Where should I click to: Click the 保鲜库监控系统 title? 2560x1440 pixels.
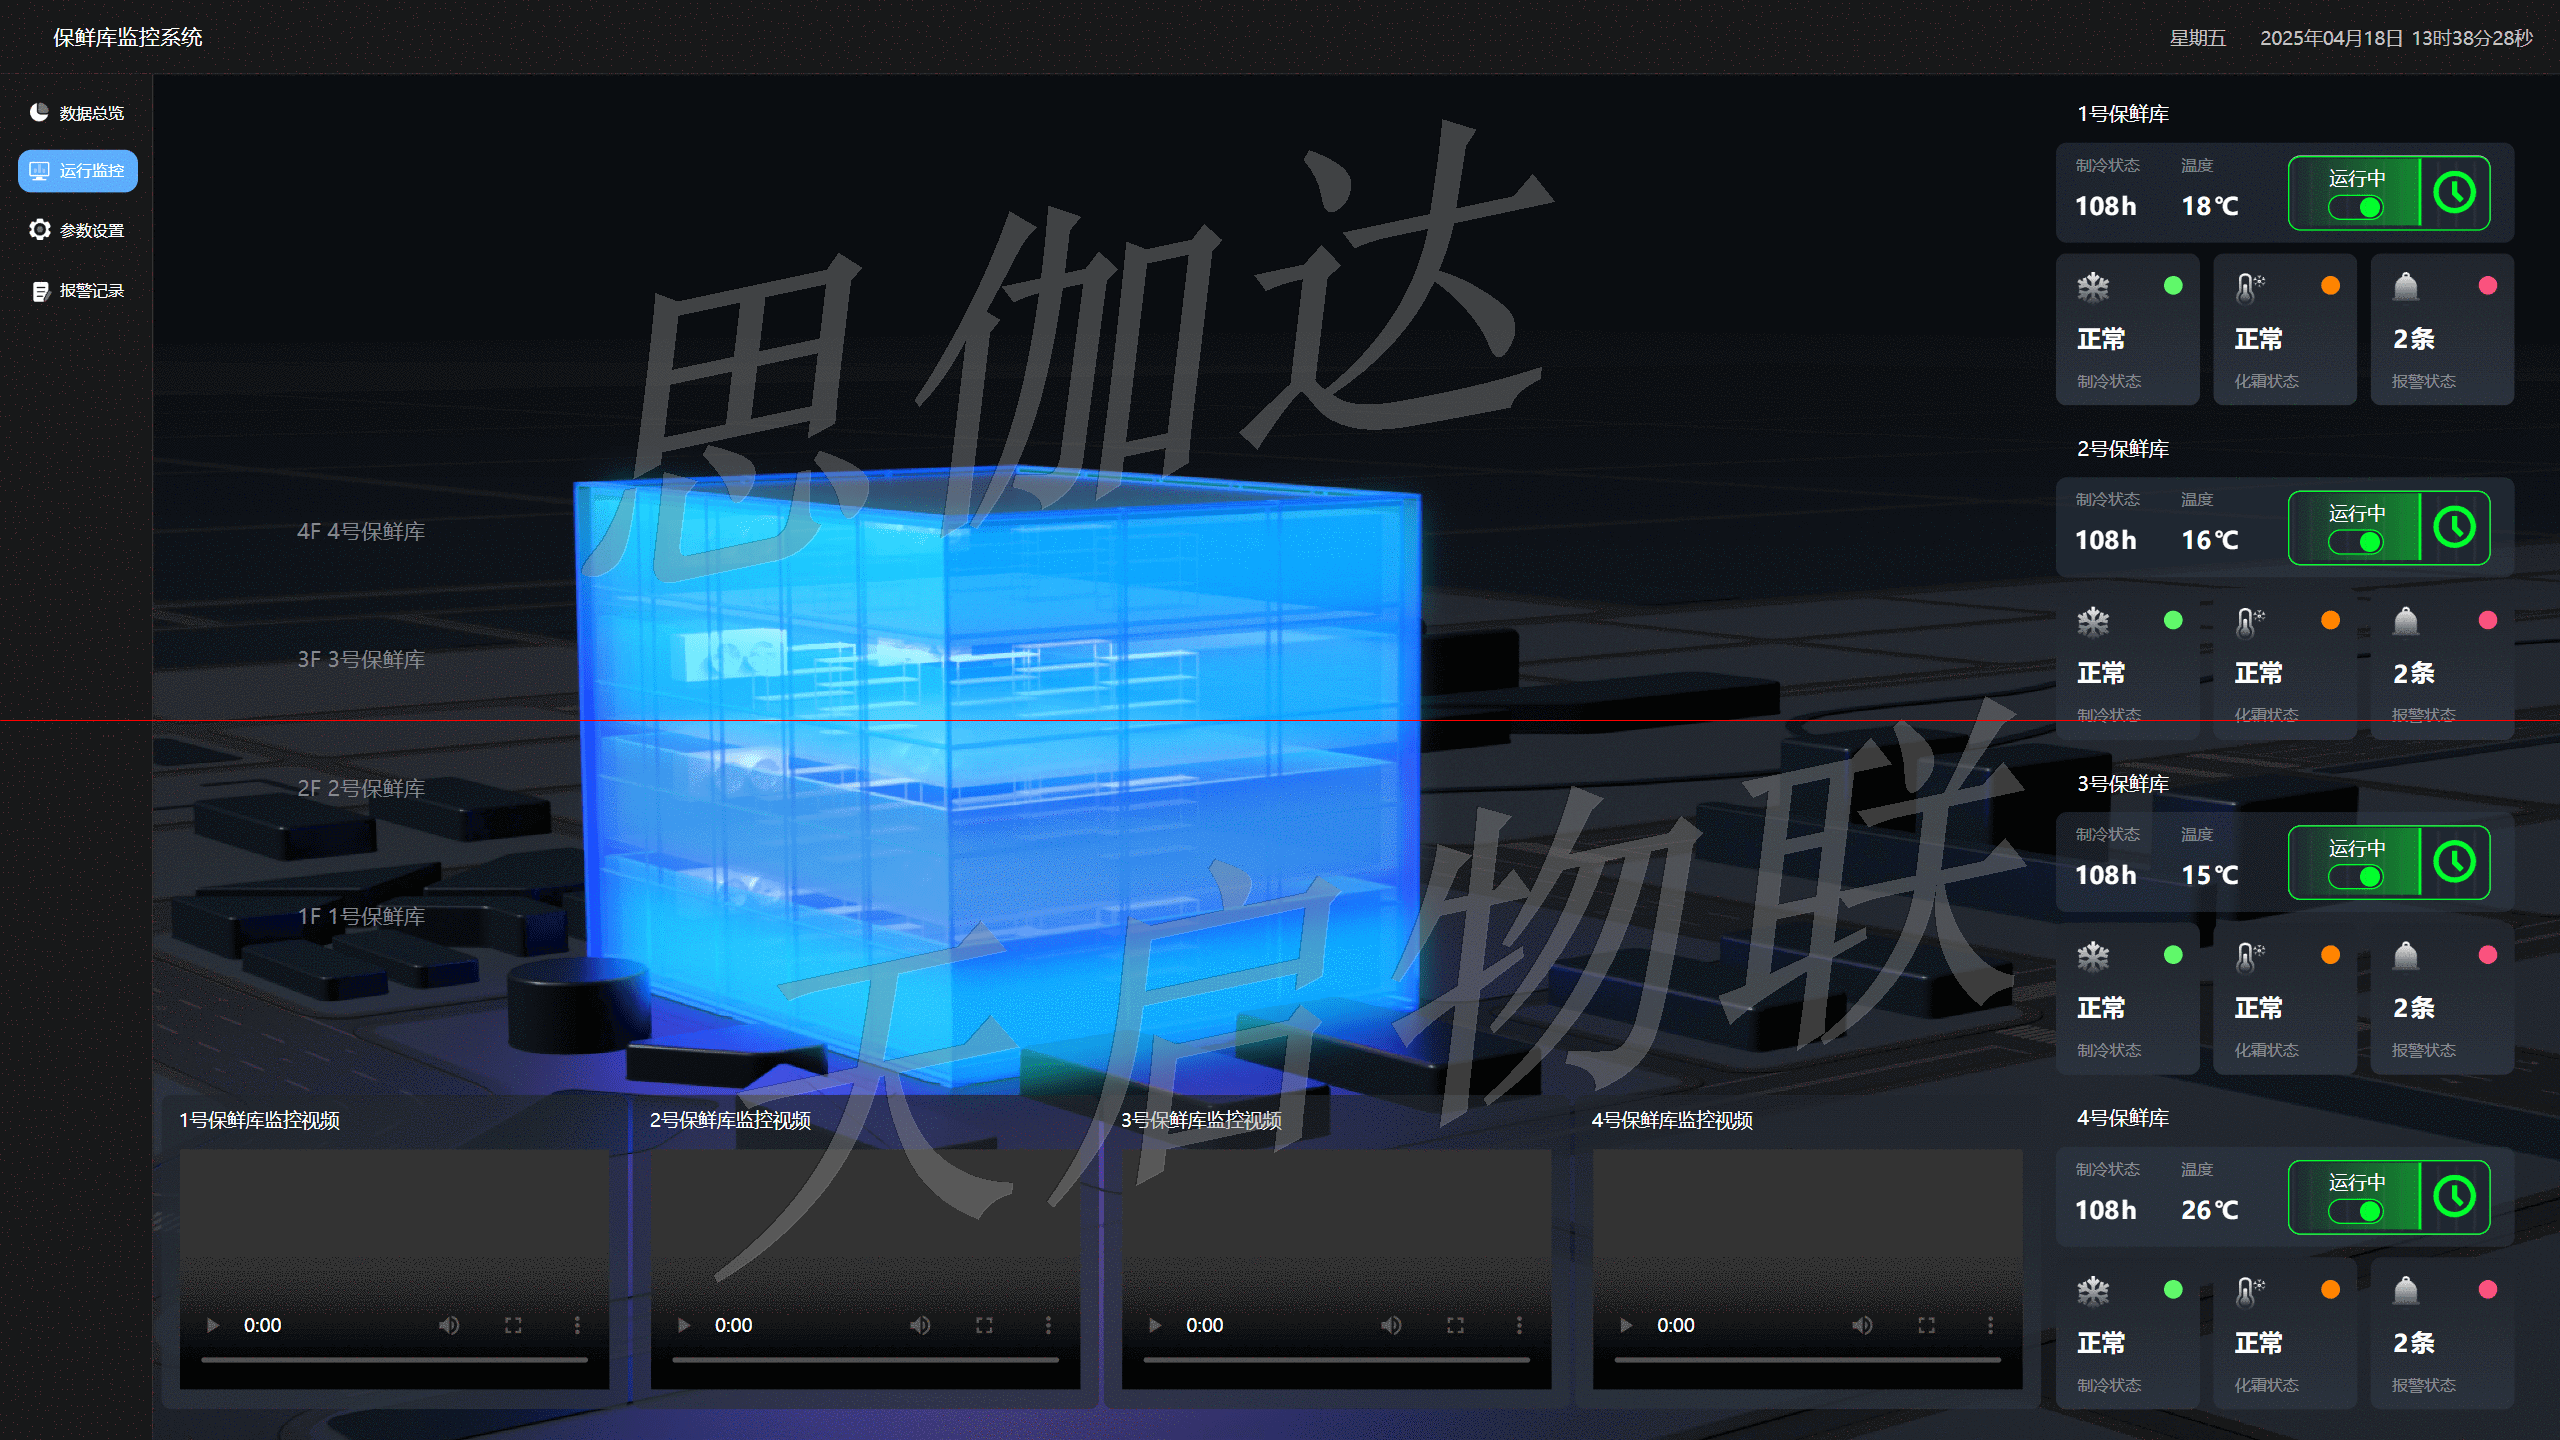point(128,37)
